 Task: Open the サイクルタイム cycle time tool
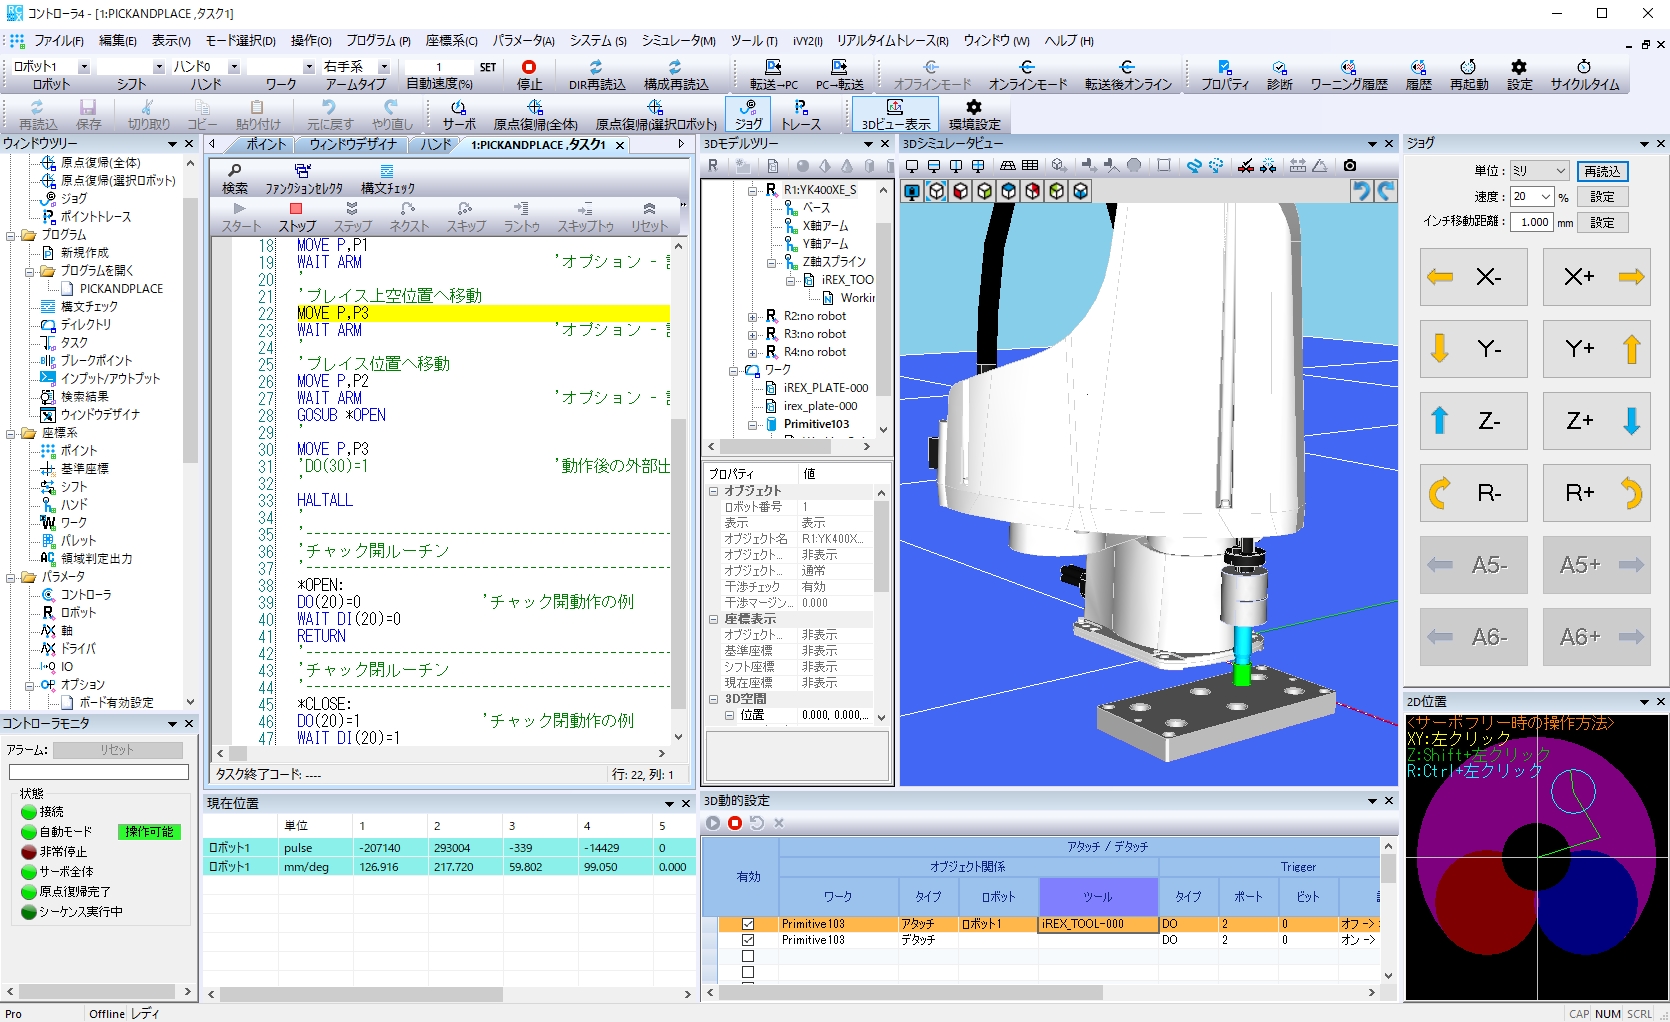(1584, 74)
